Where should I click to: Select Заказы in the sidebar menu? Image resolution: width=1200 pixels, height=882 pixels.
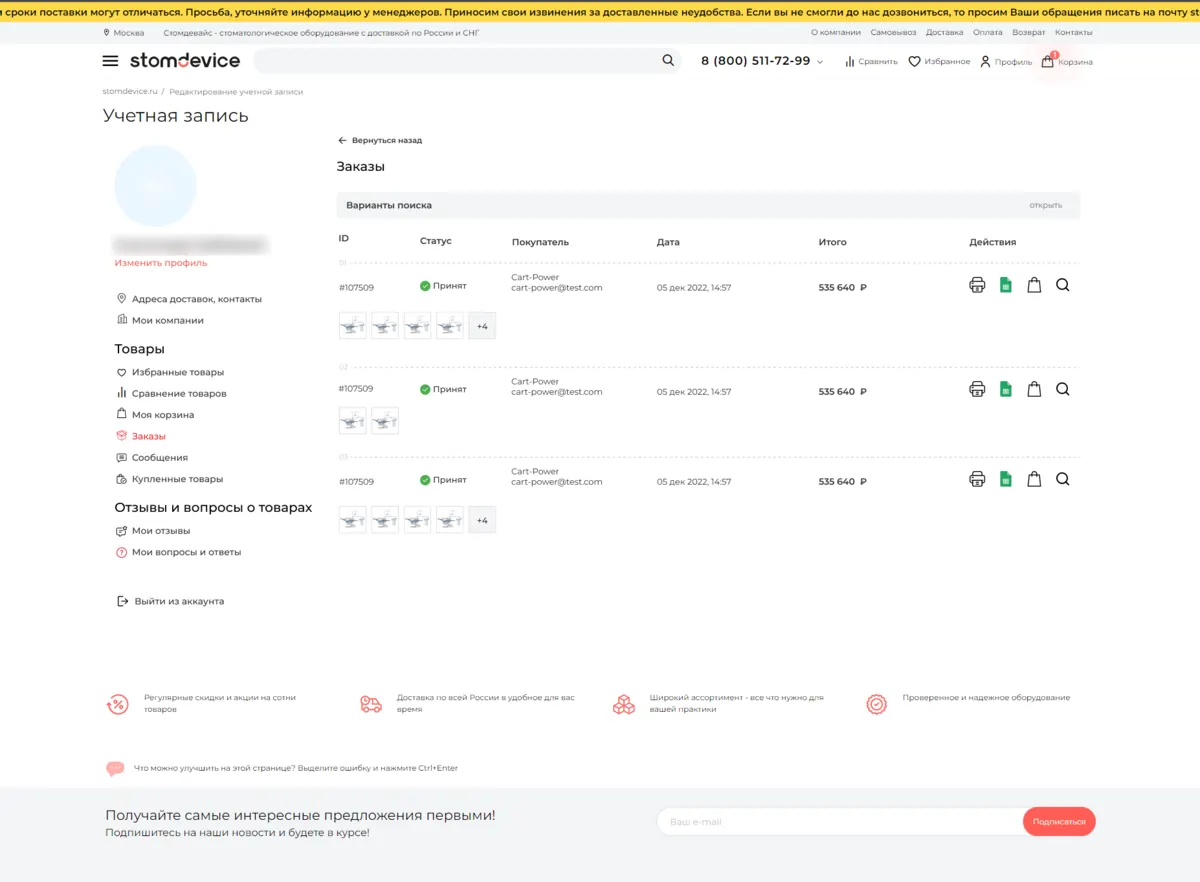(x=141, y=436)
